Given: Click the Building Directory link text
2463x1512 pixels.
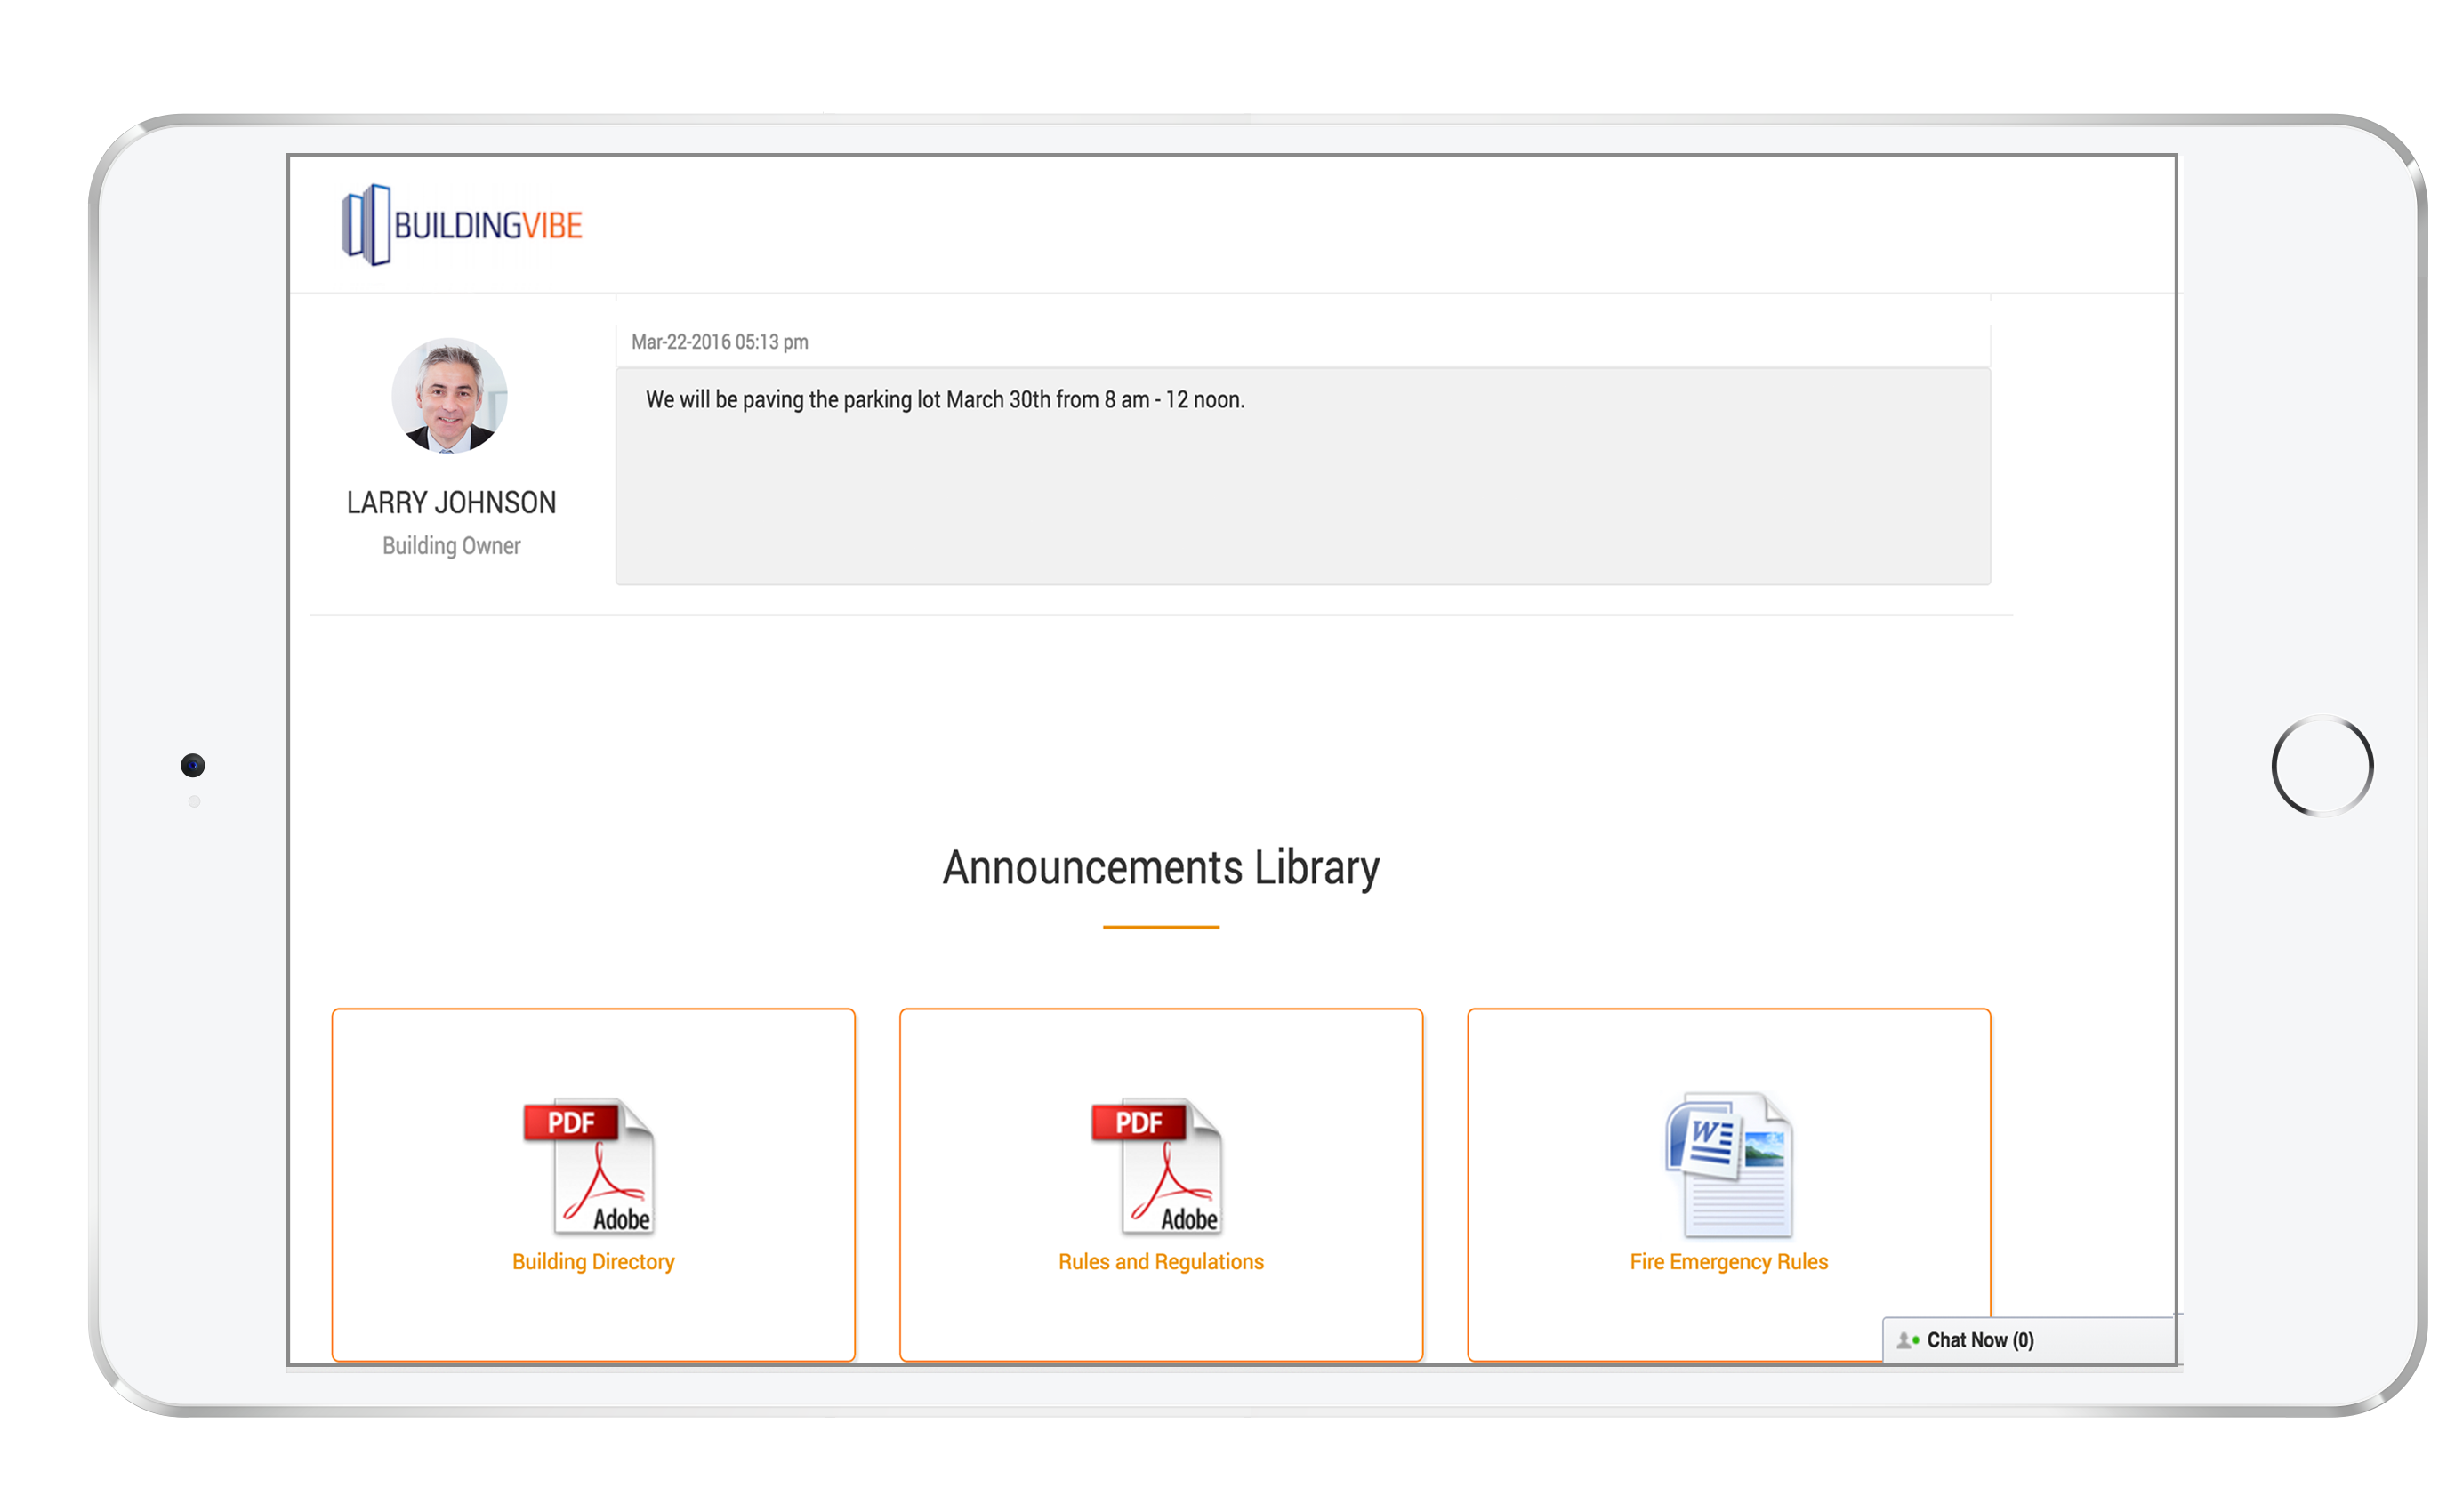Looking at the screenshot, I should coord(593,1262).
